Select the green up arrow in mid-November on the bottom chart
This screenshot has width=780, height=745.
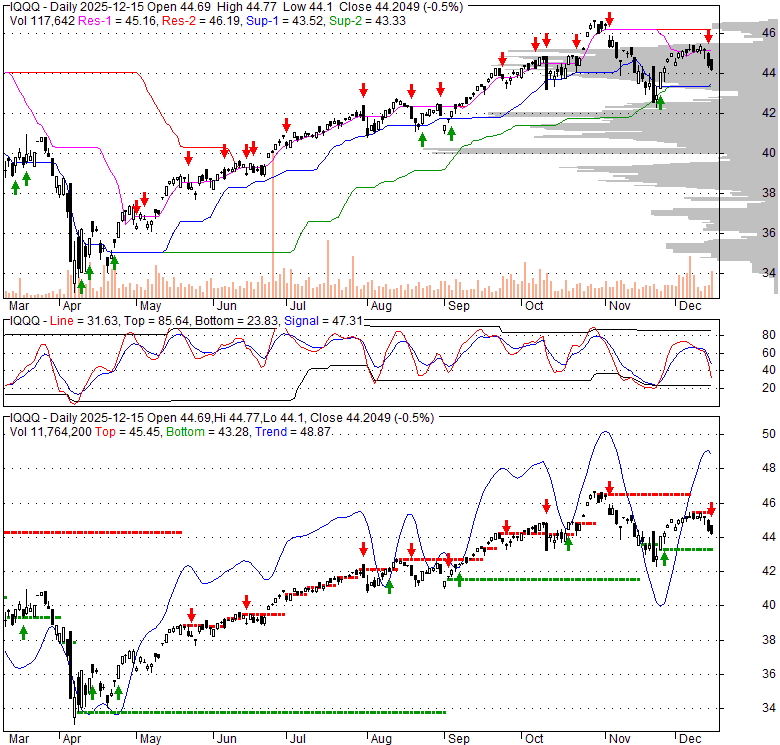point(664,559)
